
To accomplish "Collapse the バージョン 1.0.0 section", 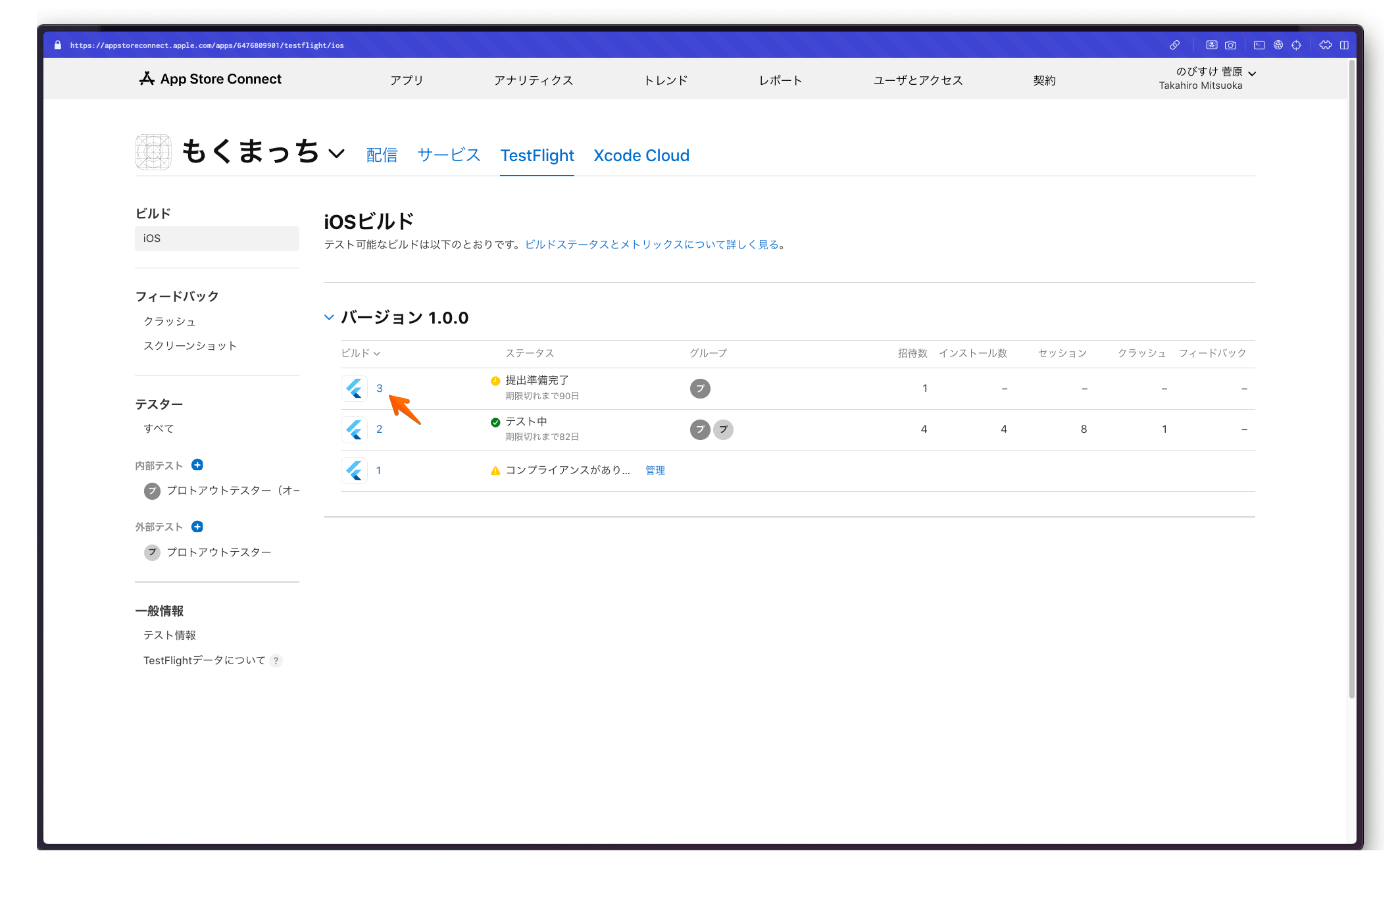I will tap(329, 317).
